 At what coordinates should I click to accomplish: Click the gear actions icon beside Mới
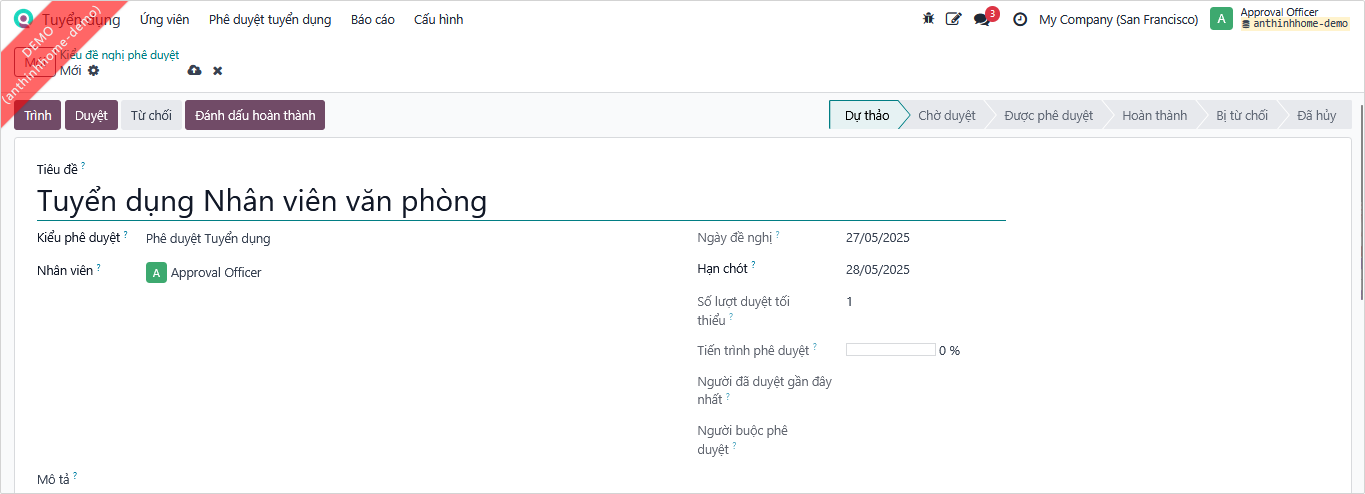tap(94, 71)
